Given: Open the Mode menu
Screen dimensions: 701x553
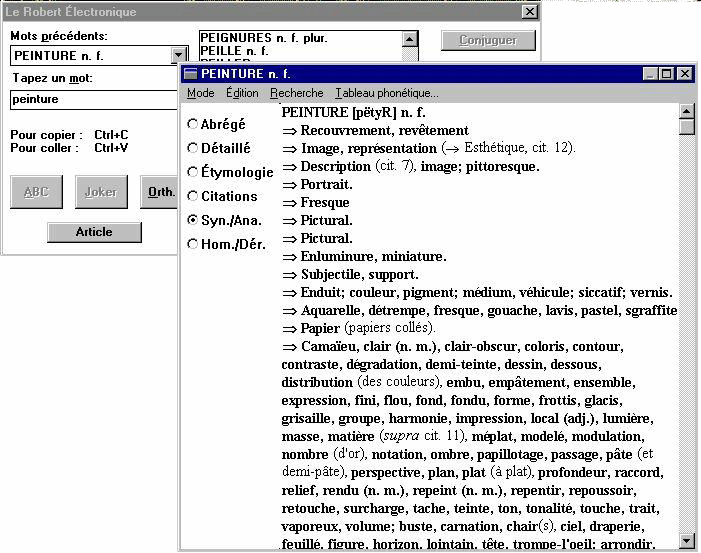Looking at the screenshot, I should coord(200,93).
